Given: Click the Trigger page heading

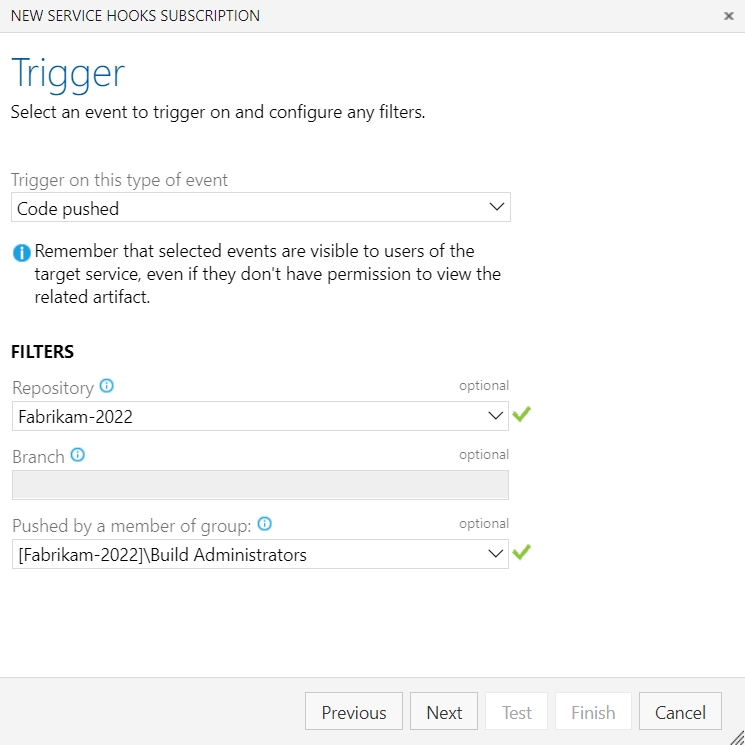Looking at the screenshot, I should (68, 74).
